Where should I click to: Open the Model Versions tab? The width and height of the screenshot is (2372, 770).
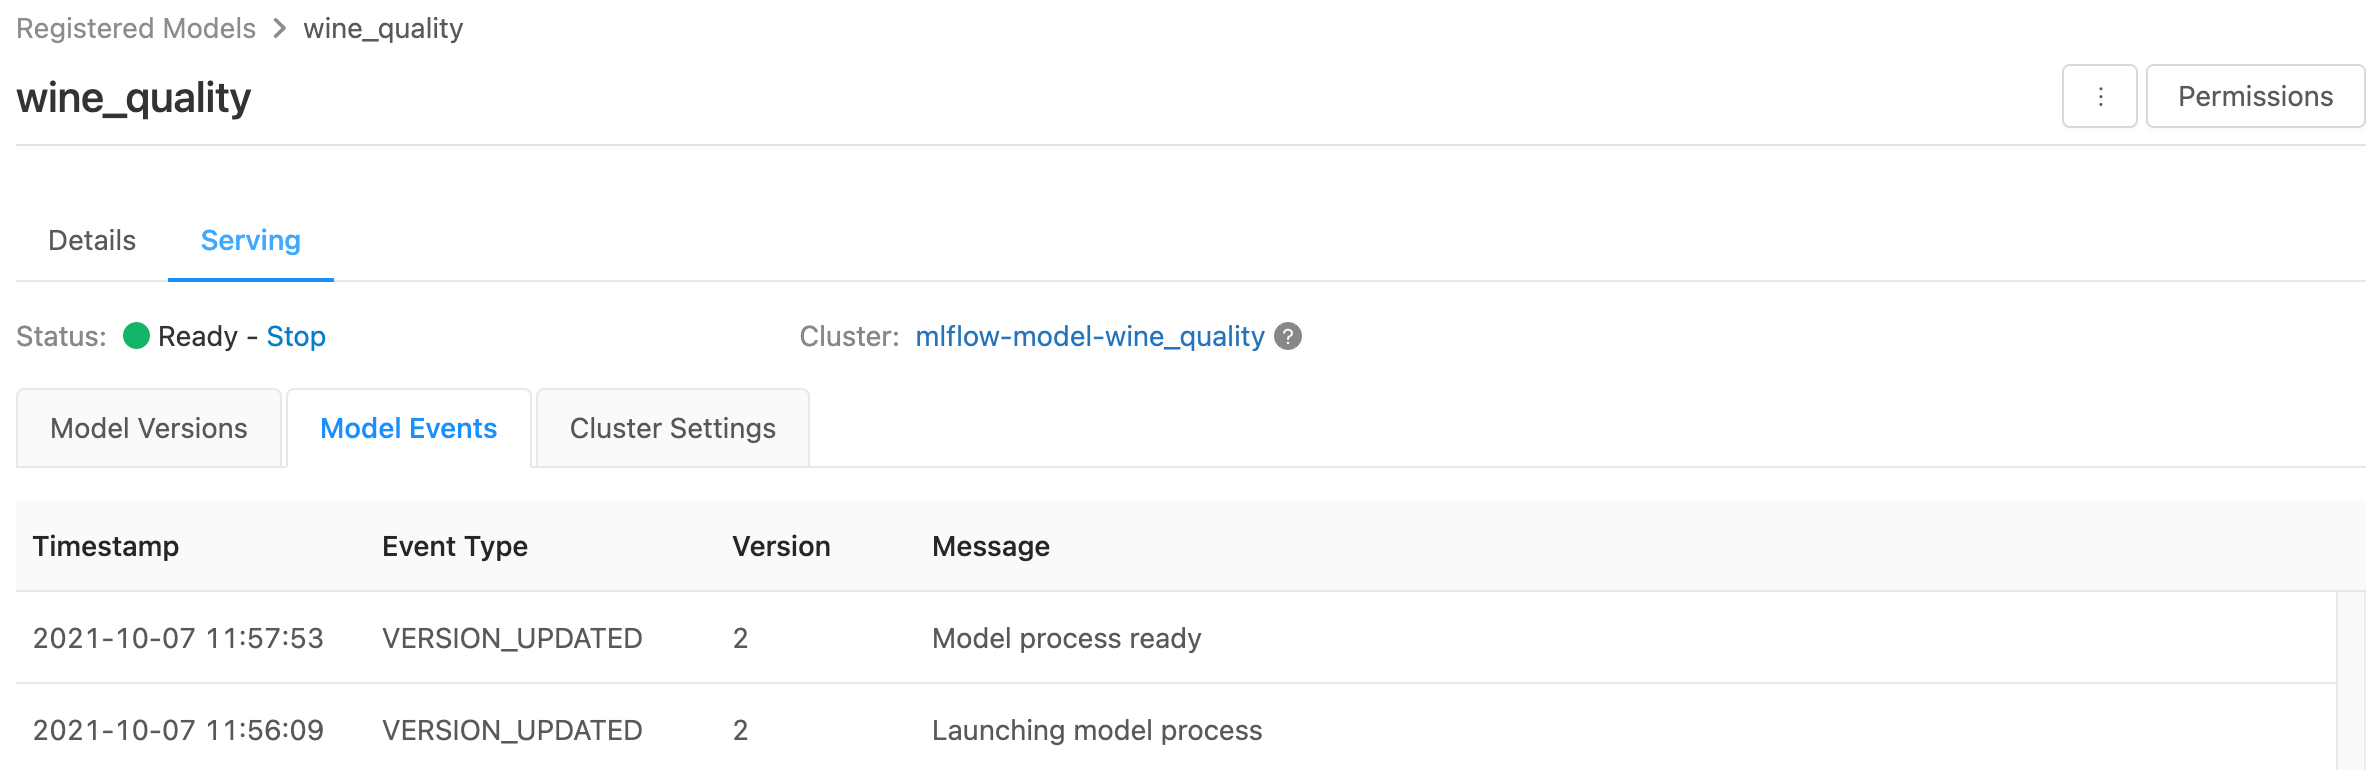point(149,428)
